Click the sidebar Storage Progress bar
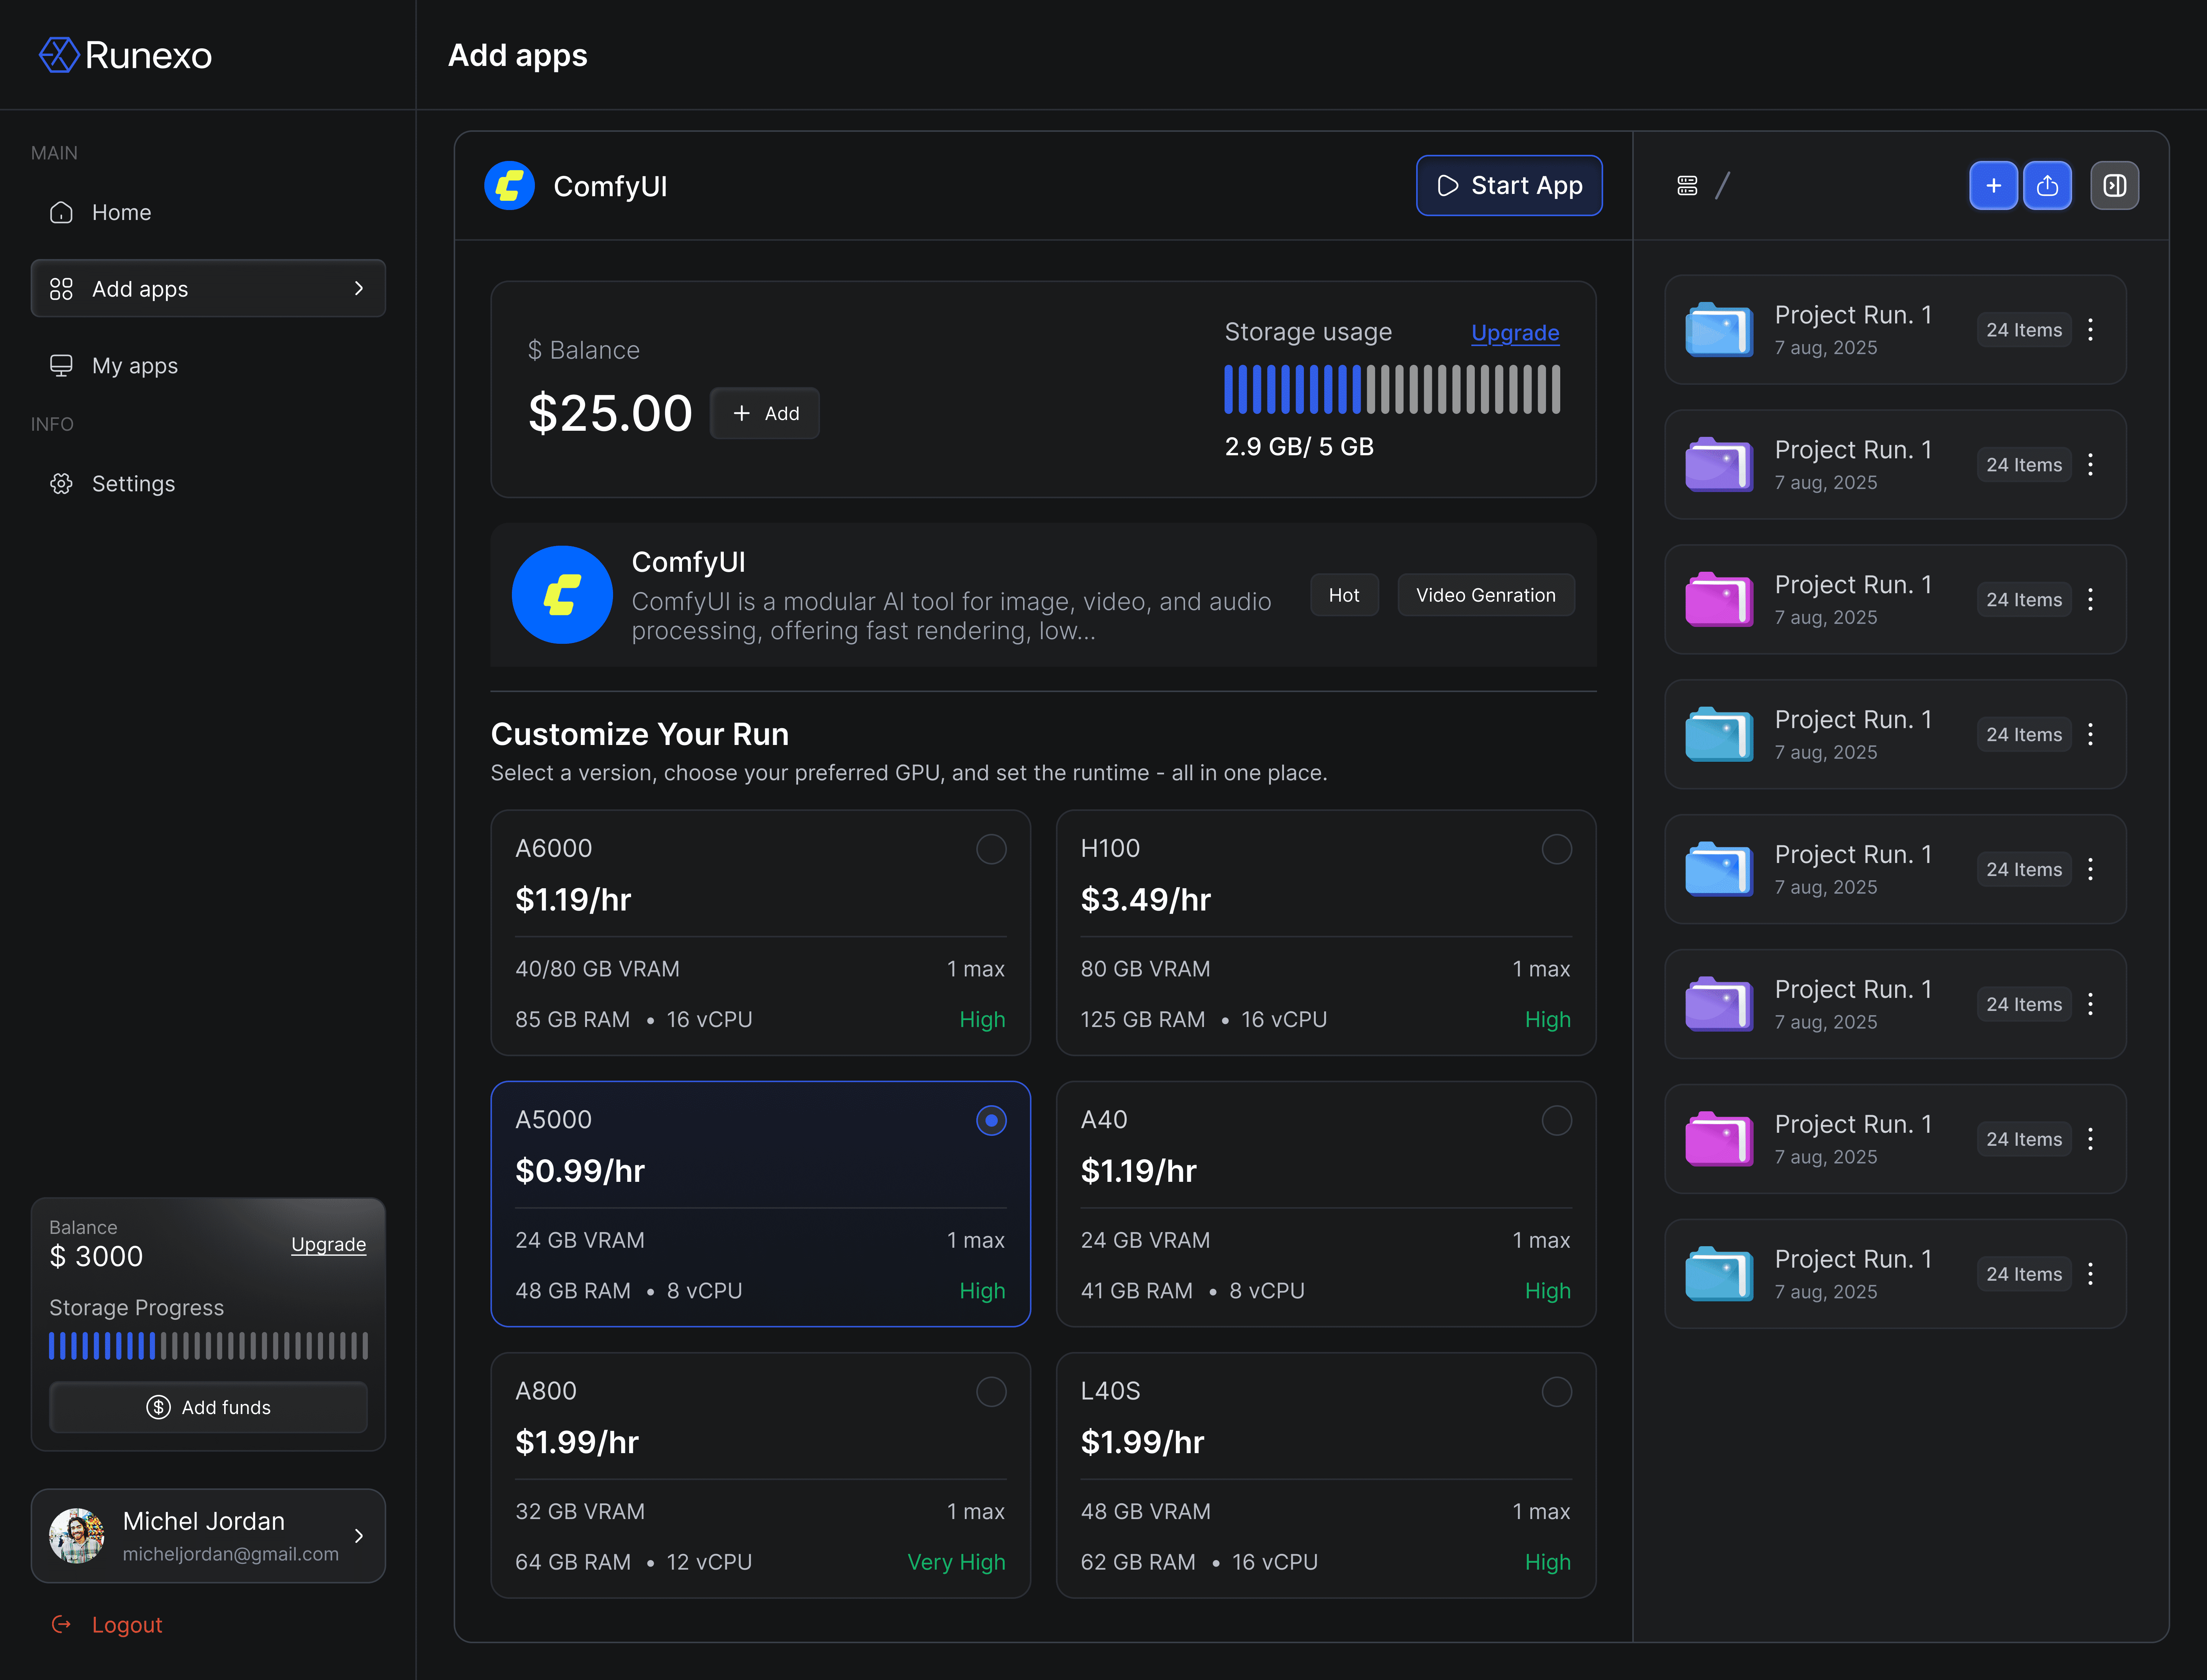 pyautogui.click(x=208, y=1346)
